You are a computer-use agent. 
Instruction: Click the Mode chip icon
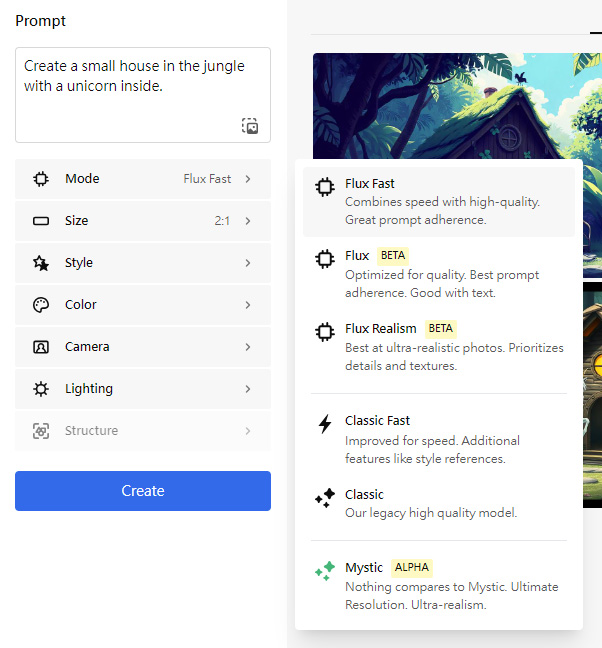(41, 179)
